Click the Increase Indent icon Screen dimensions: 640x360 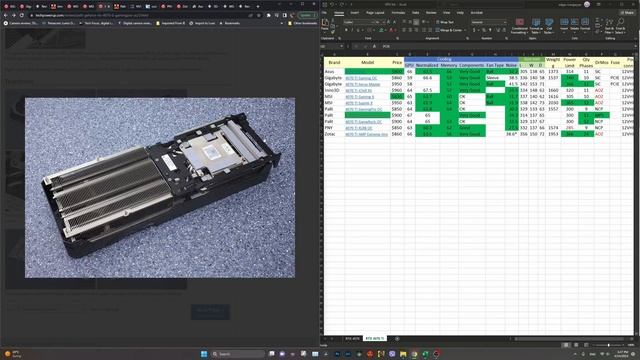[430, 30]
